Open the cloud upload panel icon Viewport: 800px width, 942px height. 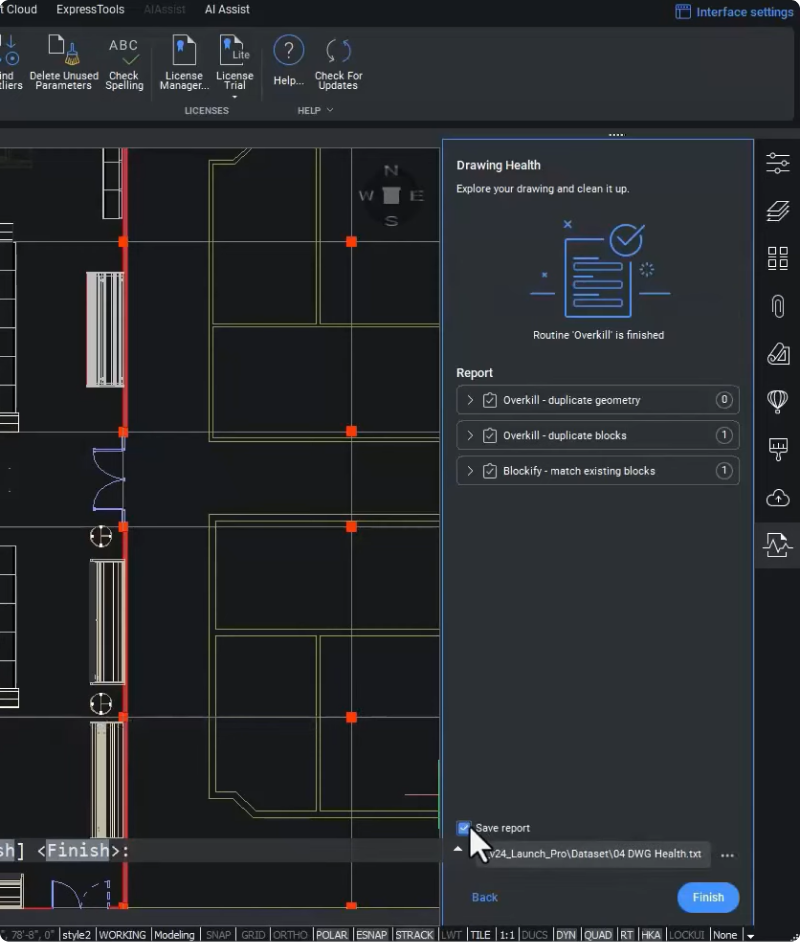[x=777, y=497]
